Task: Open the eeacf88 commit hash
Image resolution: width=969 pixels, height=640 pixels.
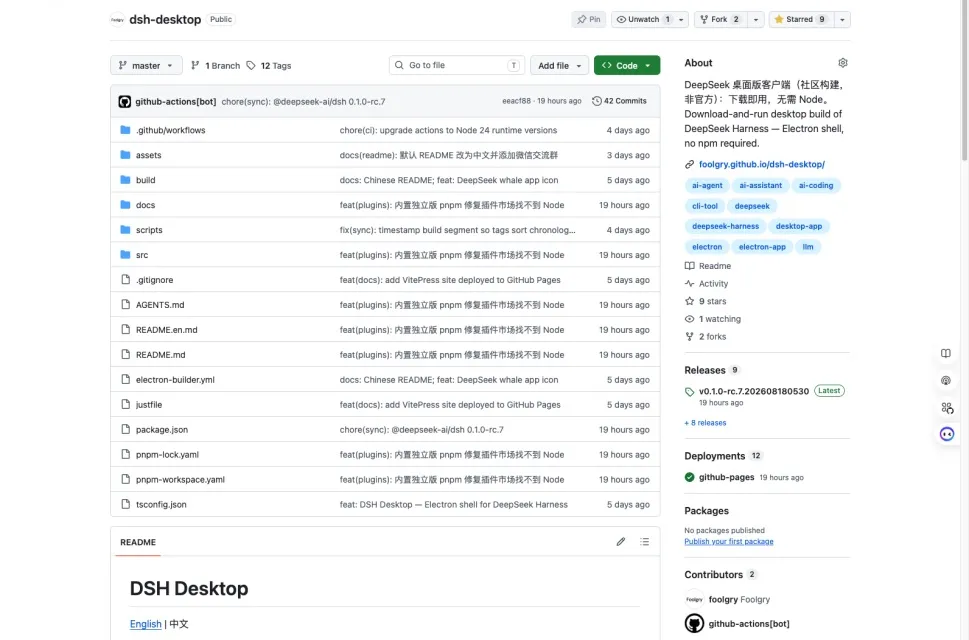Action: [516, 101]
